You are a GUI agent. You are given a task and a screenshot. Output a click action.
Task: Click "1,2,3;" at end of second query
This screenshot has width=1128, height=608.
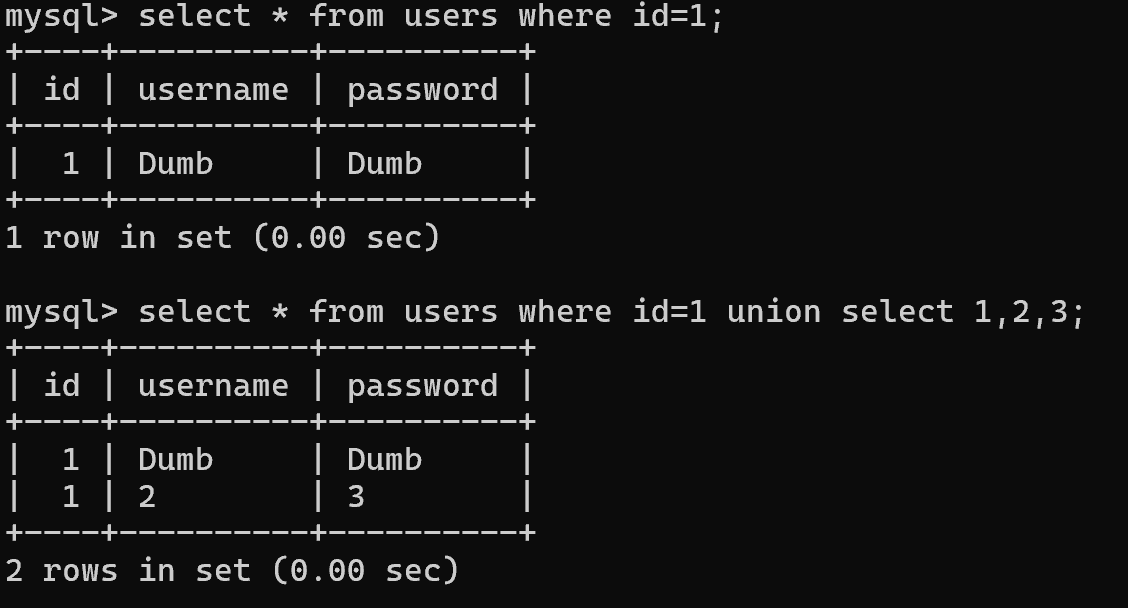click(1029, 313)
